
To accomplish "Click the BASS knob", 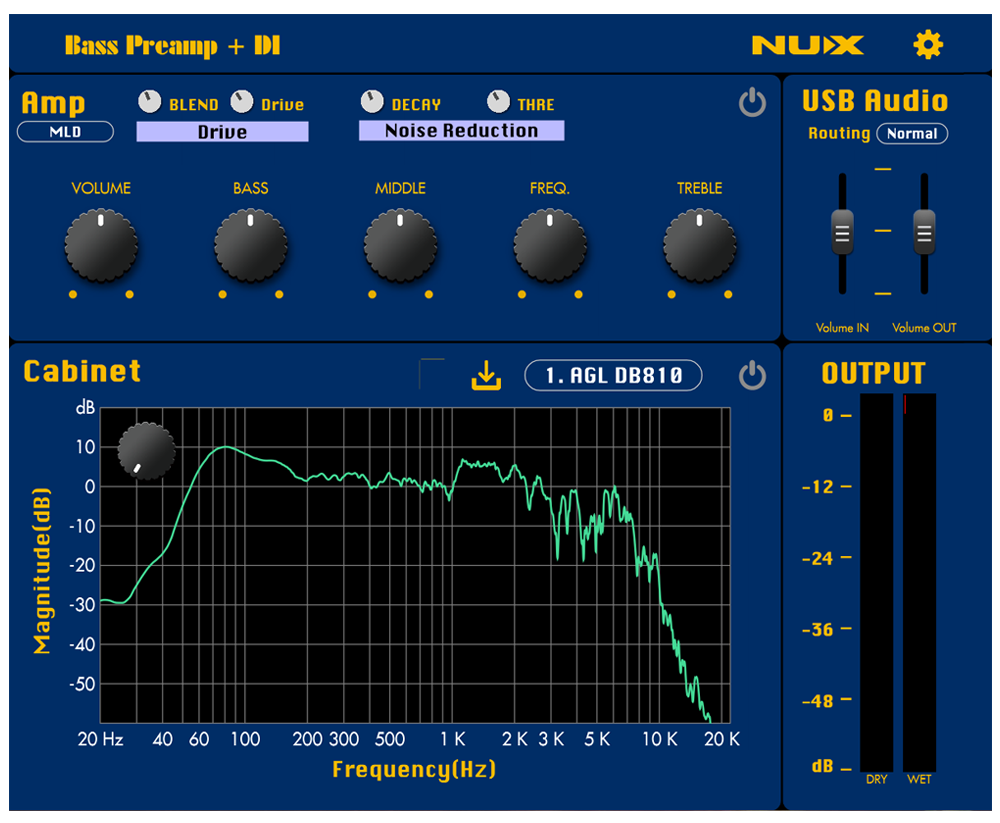I will [250, 244].
